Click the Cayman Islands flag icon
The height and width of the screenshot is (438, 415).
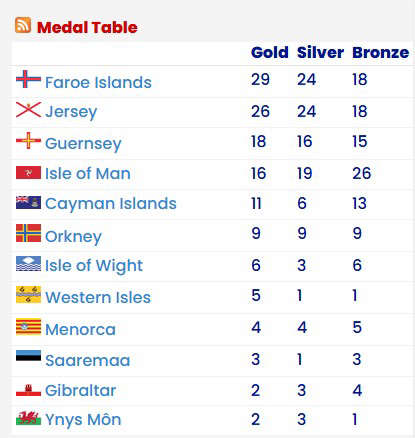coord(28,203)
